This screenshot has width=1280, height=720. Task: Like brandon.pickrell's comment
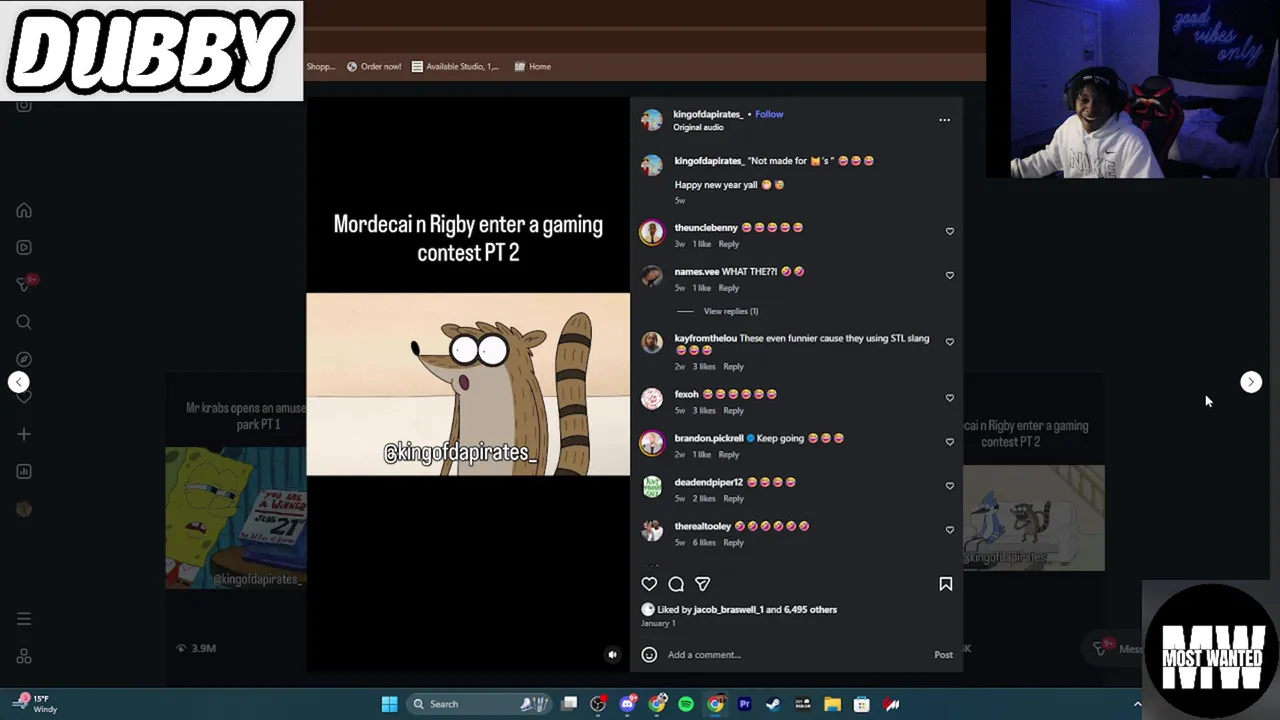[x=950, y=442]
